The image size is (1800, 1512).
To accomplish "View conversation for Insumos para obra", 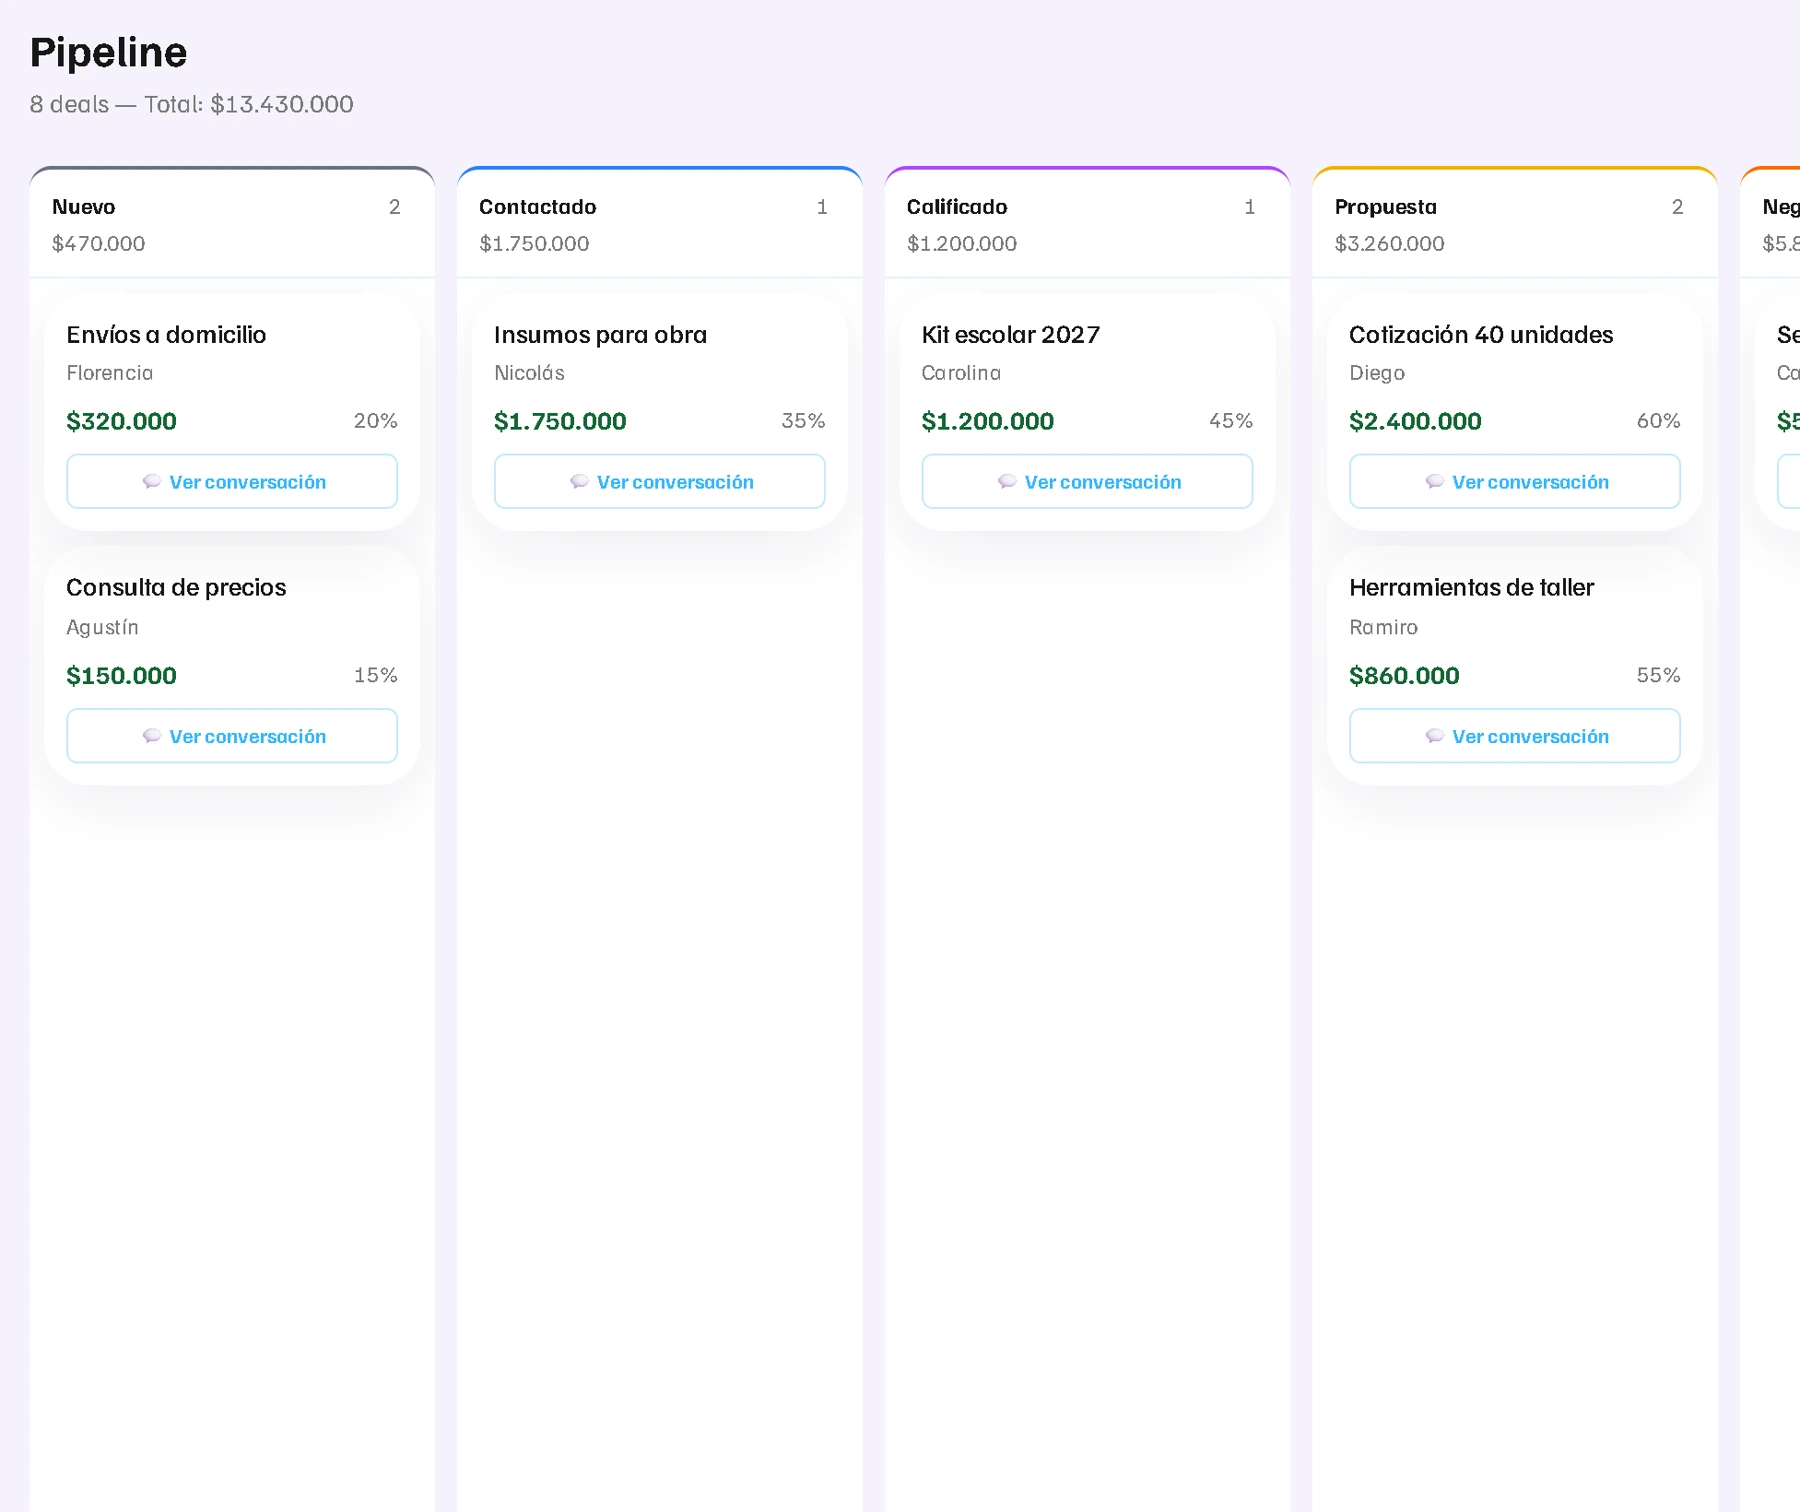I will pyautogui.click(x=660, y=481).
